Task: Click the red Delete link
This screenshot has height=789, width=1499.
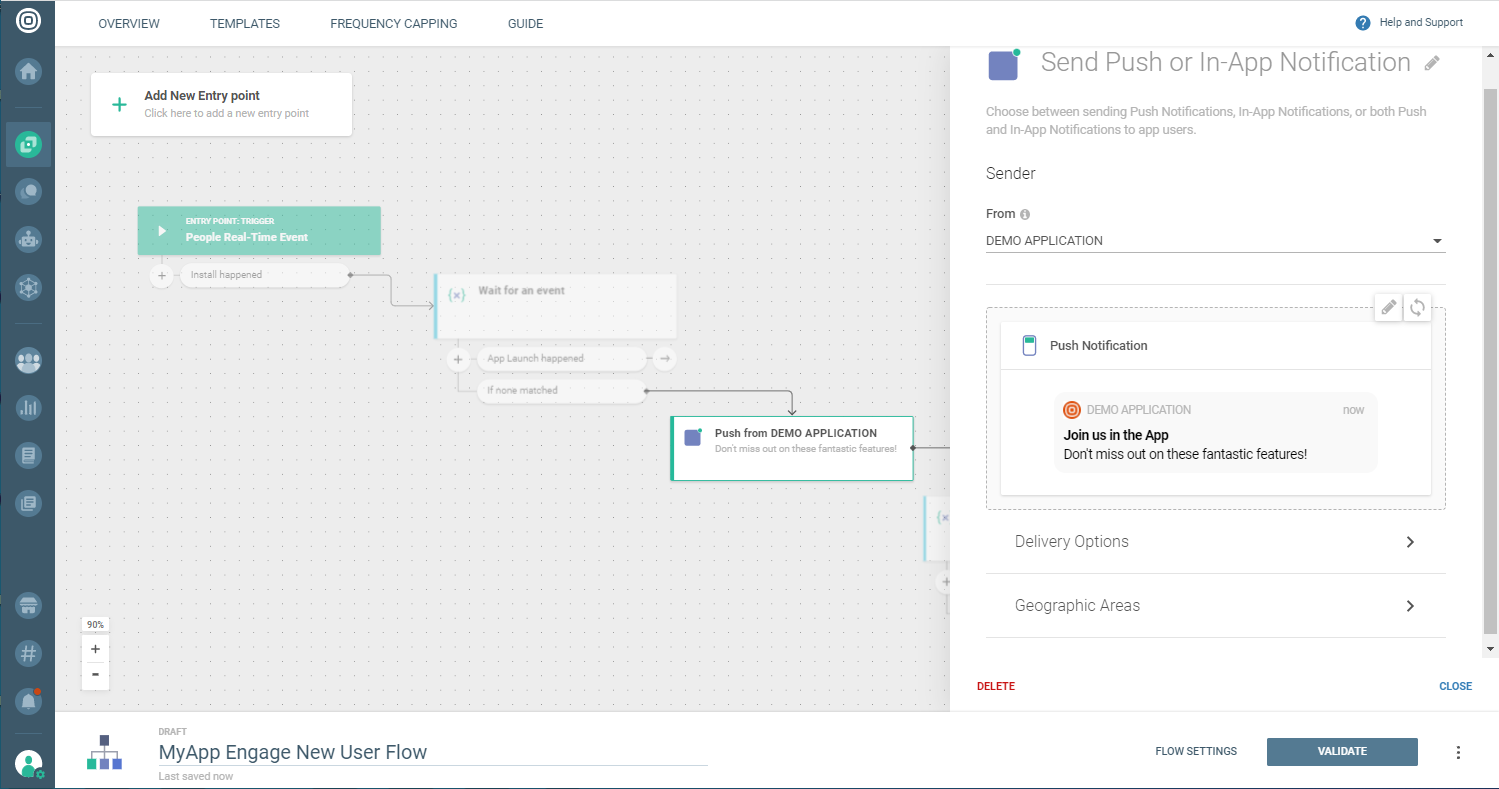Action: (995, 687)
